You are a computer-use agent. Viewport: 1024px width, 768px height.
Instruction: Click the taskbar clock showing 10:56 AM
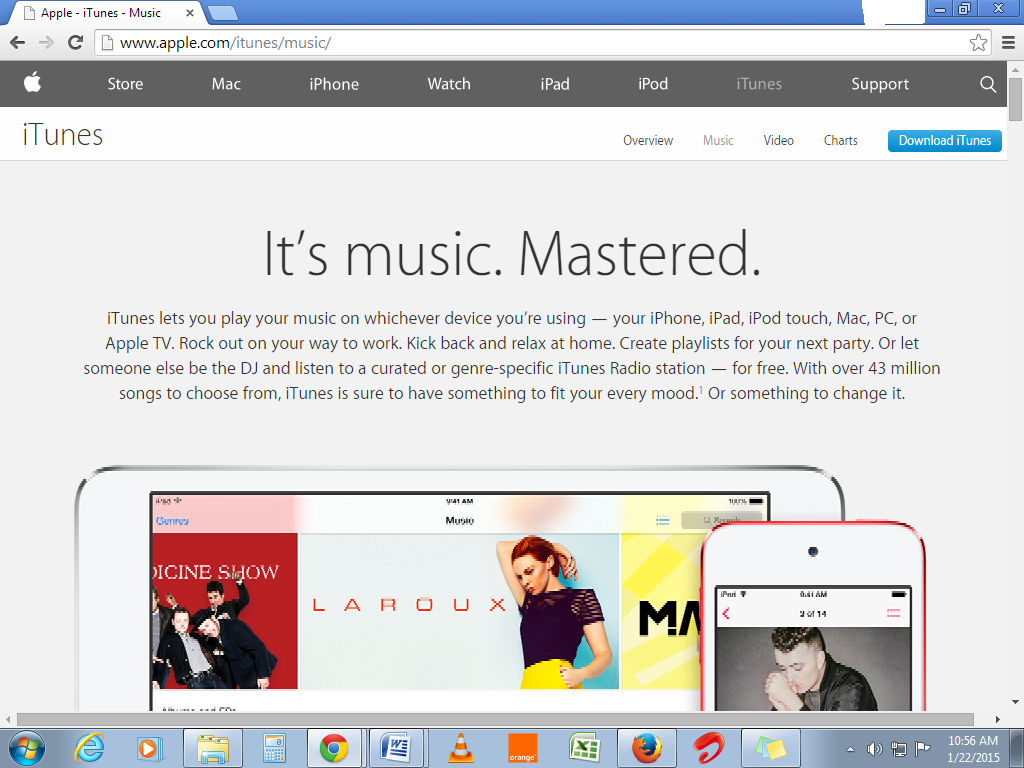[x=973, y=749]
